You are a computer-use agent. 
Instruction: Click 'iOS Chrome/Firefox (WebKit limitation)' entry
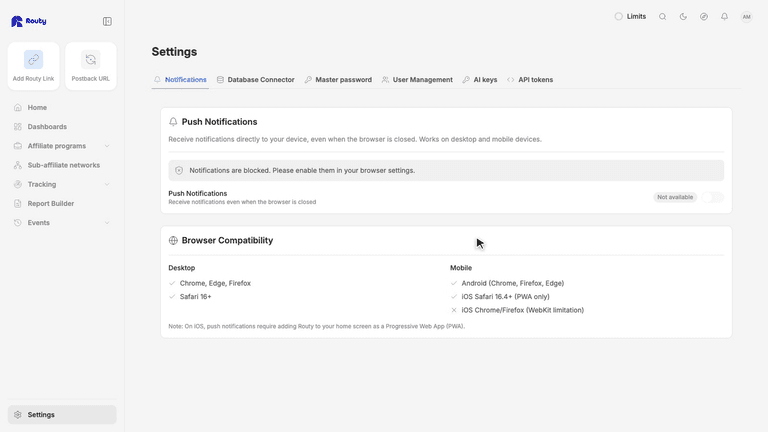pyautogui.click(x=522, y=310)
